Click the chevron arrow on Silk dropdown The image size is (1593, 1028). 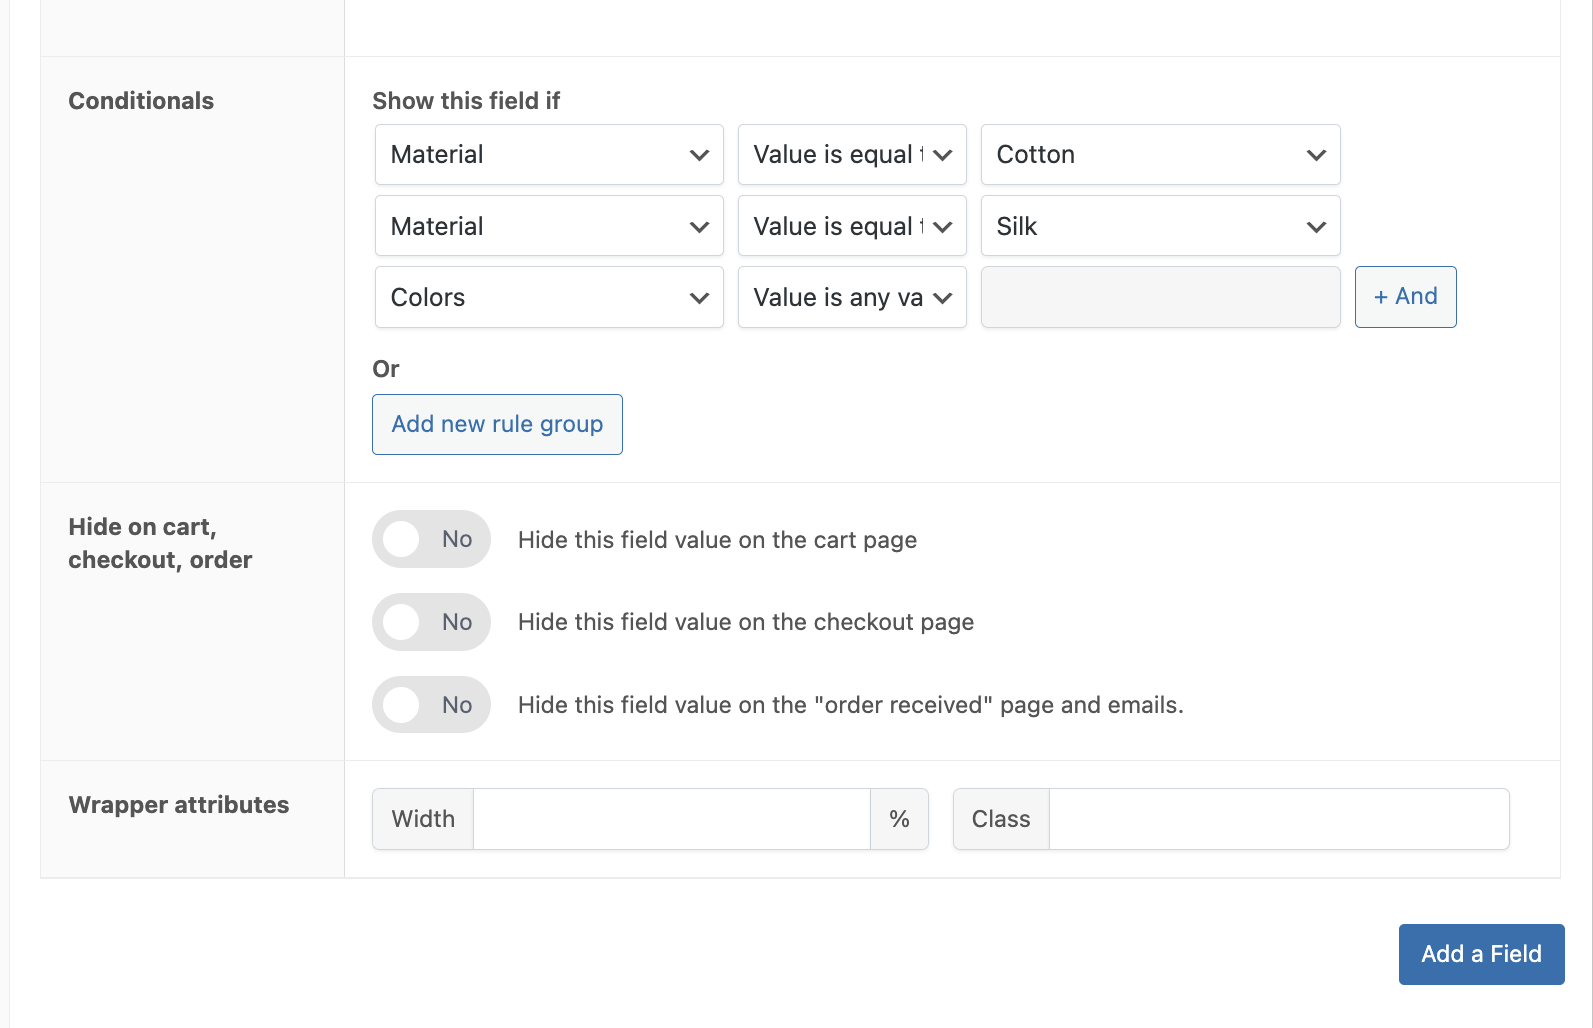(x=1316, y=227)
